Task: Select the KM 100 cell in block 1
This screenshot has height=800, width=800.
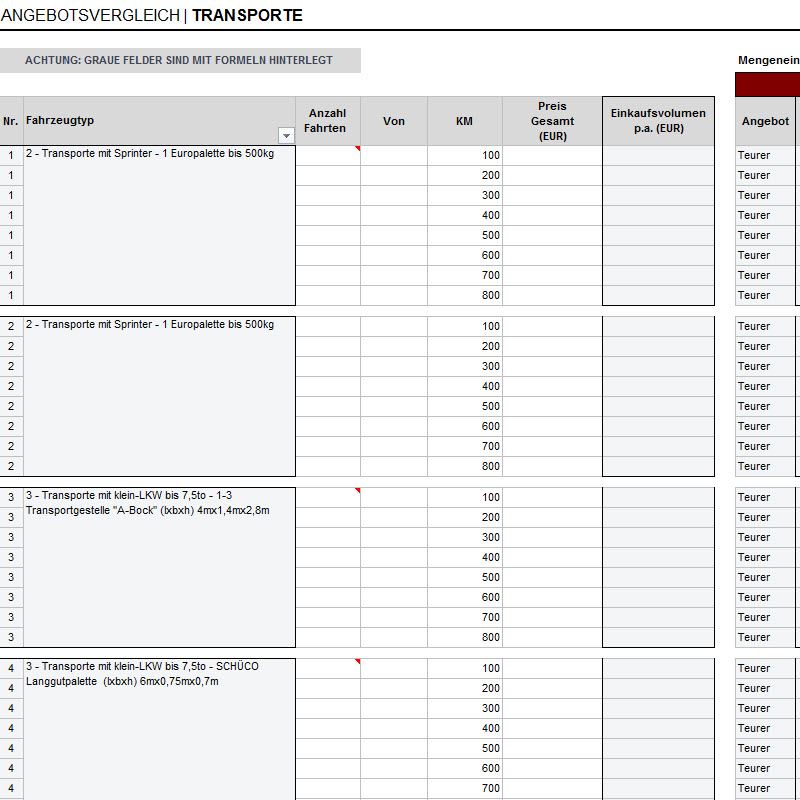Action: pos(464,156)
